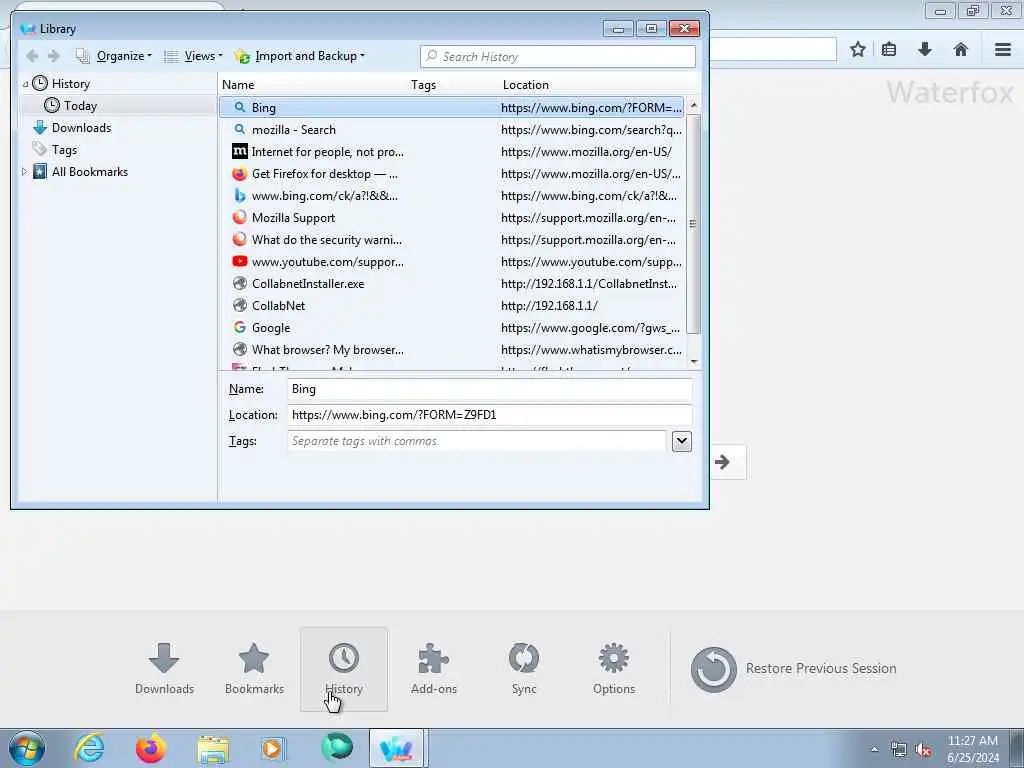Open Add-ons from start page launcher
The width and height of the screenshot is (1024, 768).
tap(434, 669)
